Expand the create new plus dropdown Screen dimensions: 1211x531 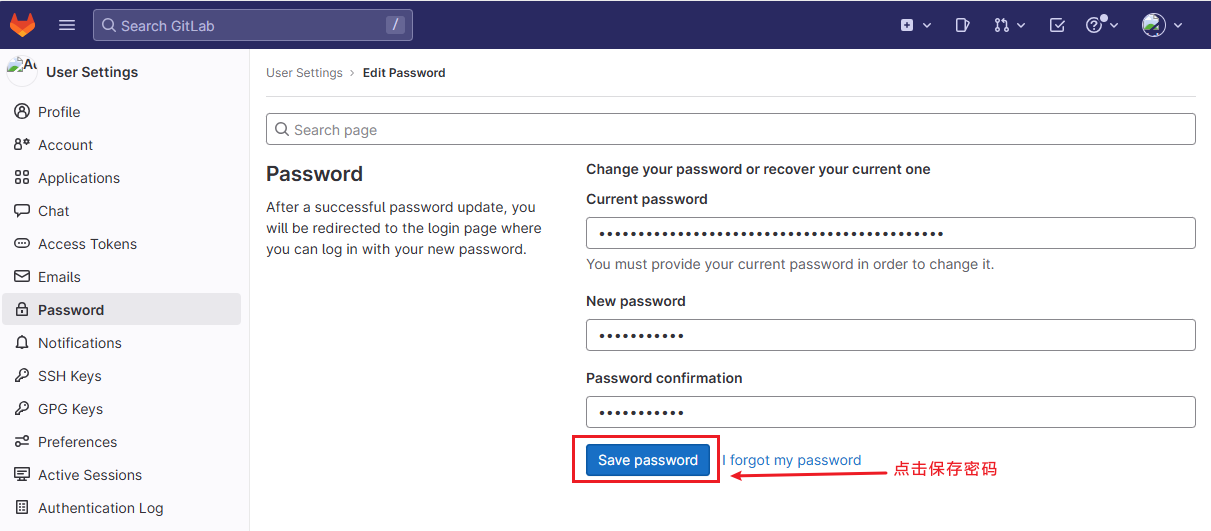pyautogui.click(x=915, y=25)
